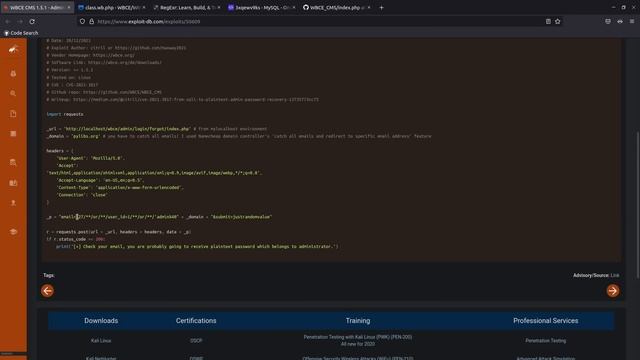Bookmark this page with the star icon
640x360 pixels.
pyautogui.click(x=558, y=21)
